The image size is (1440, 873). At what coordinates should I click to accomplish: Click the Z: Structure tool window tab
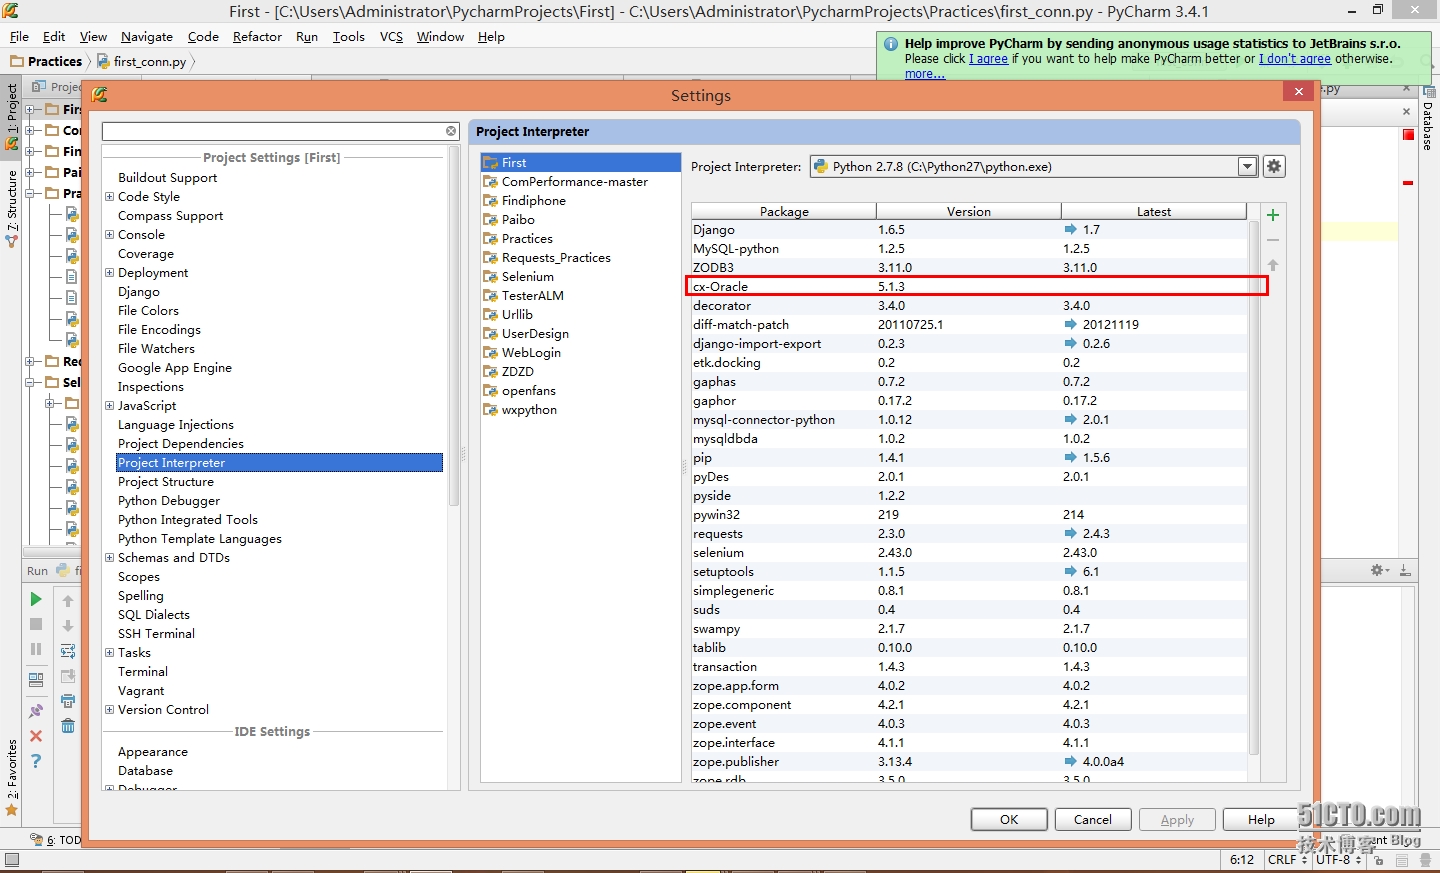click(12, 209)
